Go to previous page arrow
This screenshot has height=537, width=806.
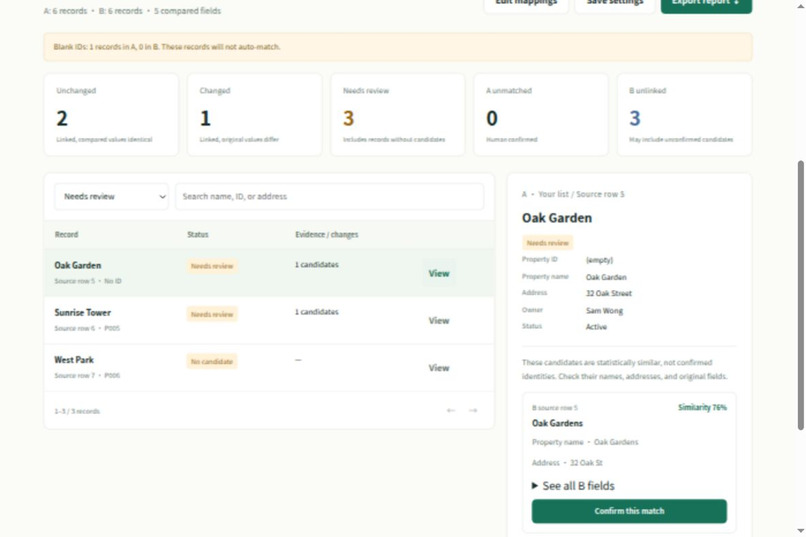click(451, 410)
